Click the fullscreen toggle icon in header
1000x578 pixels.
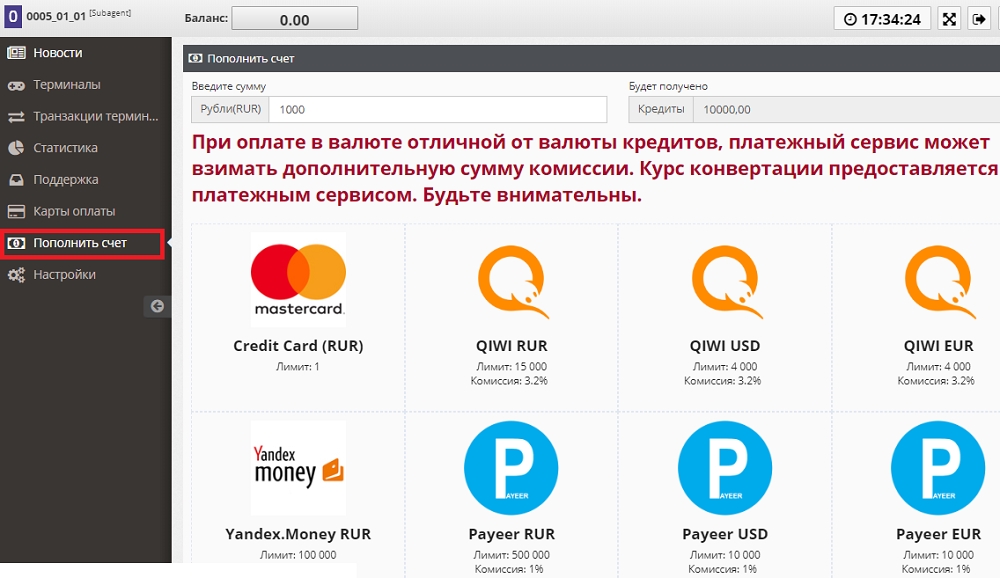click(950, 19)
